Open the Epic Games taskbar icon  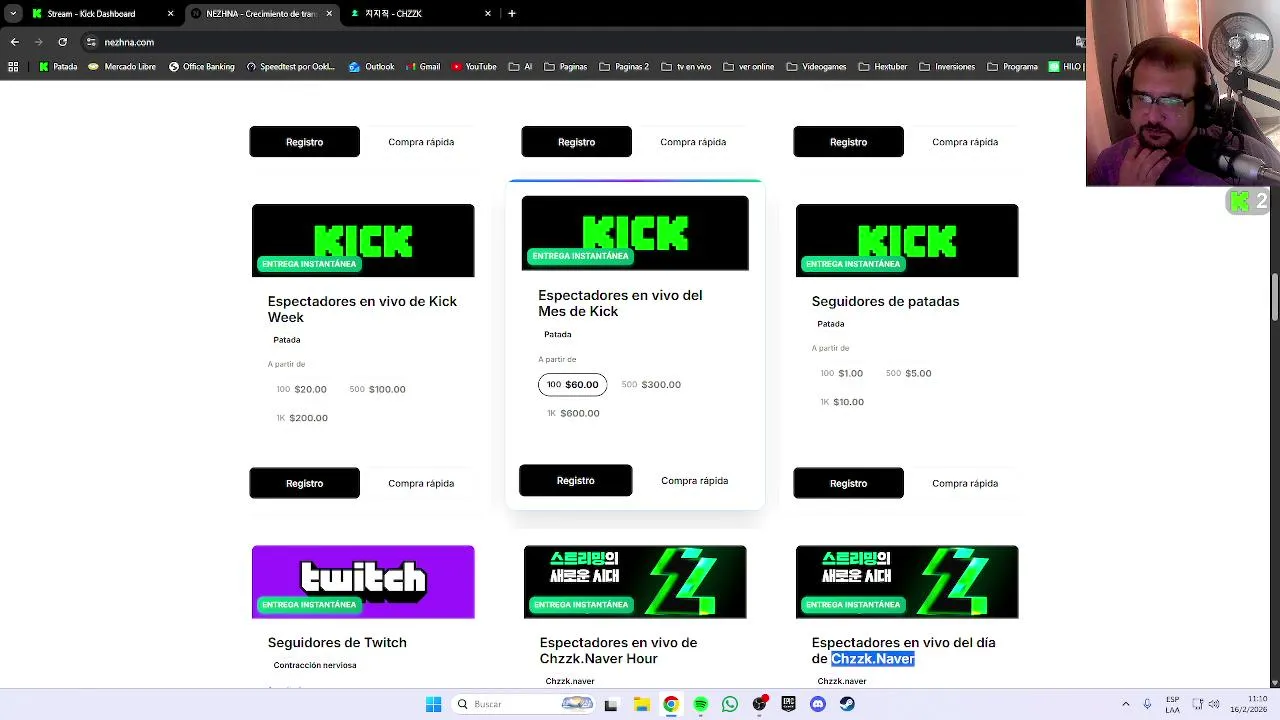pyautogui.click(x=789, y=704)
